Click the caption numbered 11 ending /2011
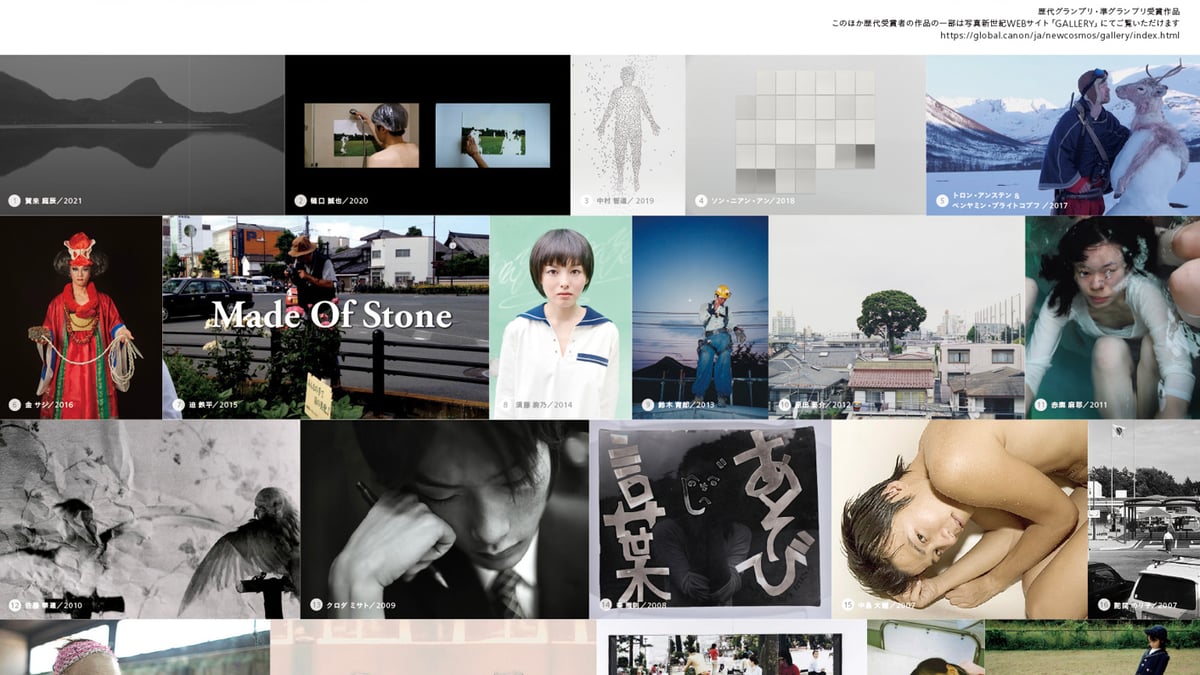This screenshot has width=1200, height=675. (x=1071, y=405)
